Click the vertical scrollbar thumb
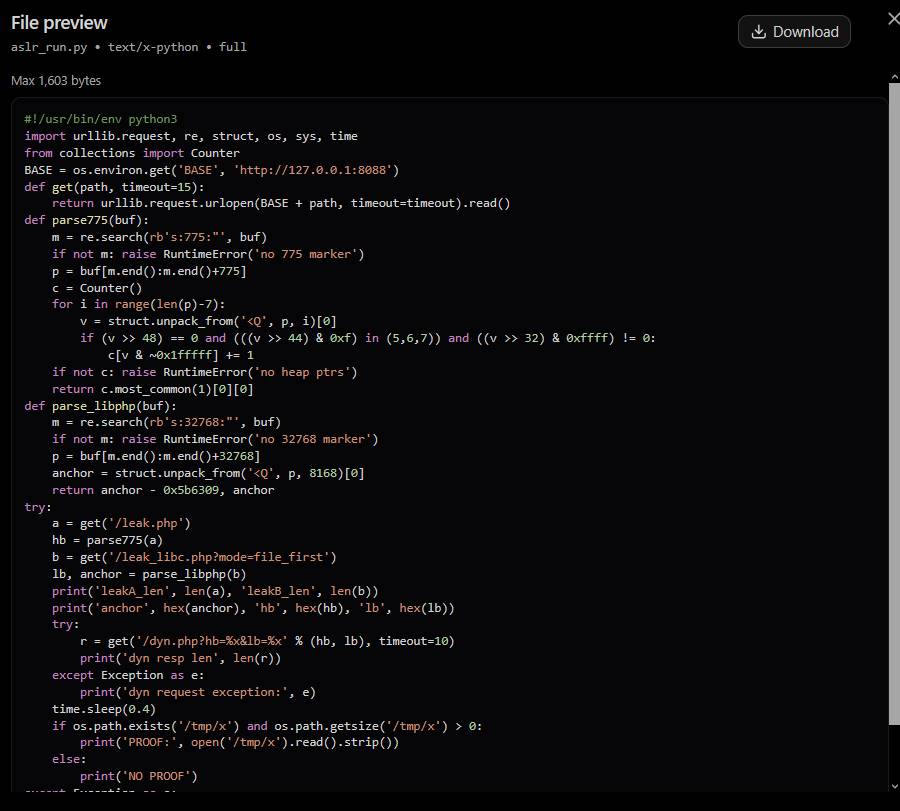Screen dimensions: 900x811 point(894,404)
